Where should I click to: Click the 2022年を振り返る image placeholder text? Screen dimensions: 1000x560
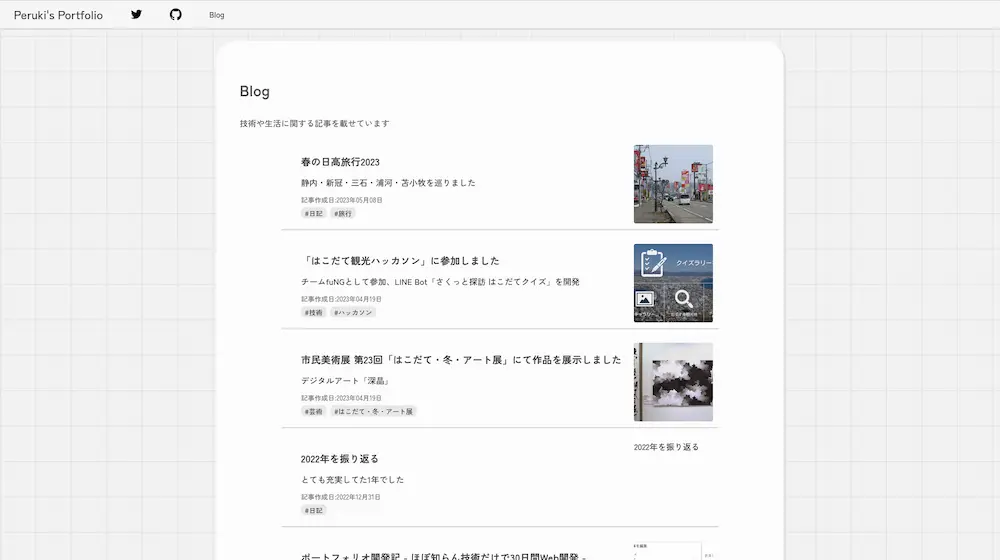666,447
